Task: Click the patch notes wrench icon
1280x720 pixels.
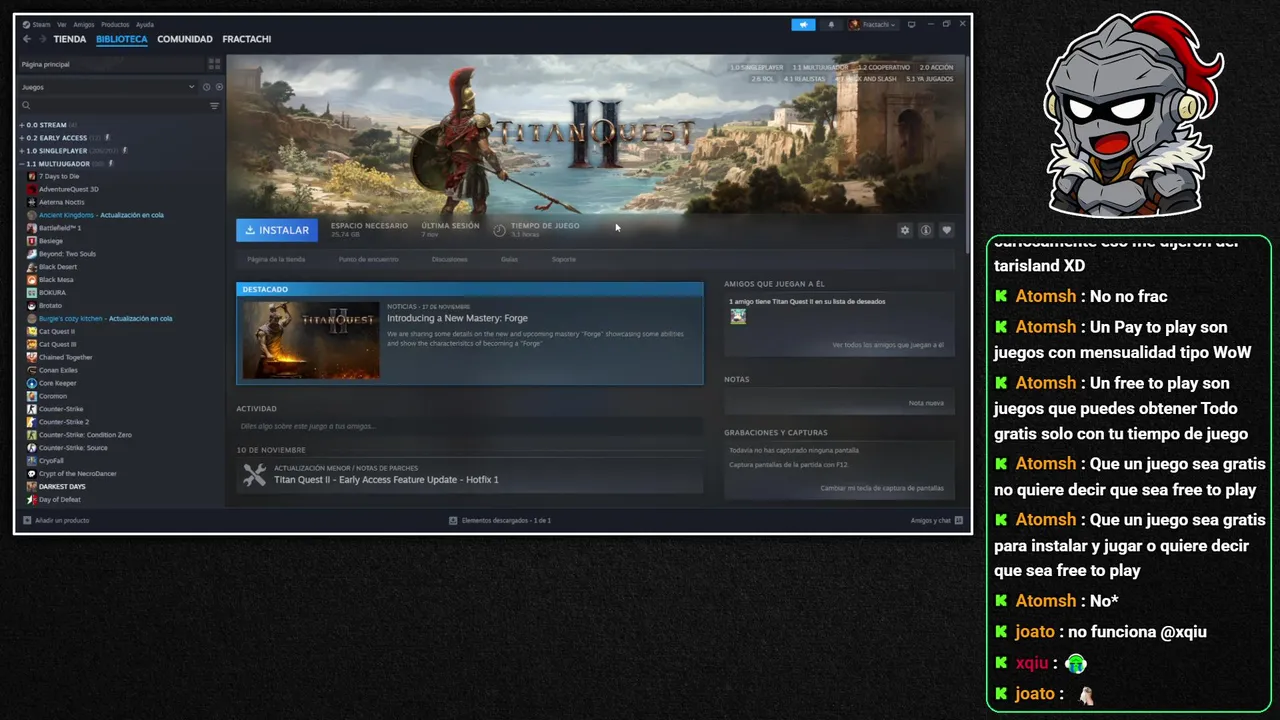Action: point(255,474)
